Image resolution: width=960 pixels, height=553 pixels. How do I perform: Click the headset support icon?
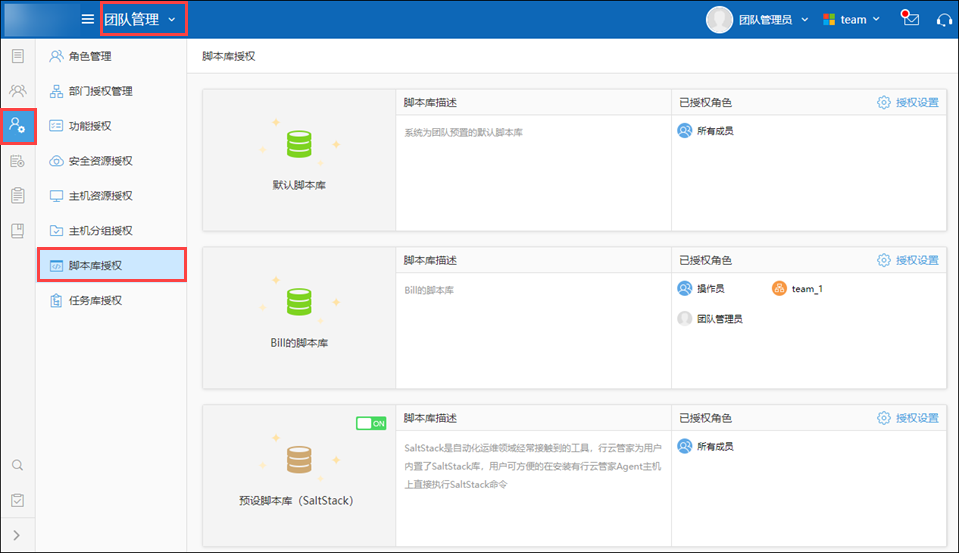[x=943, y=19]
